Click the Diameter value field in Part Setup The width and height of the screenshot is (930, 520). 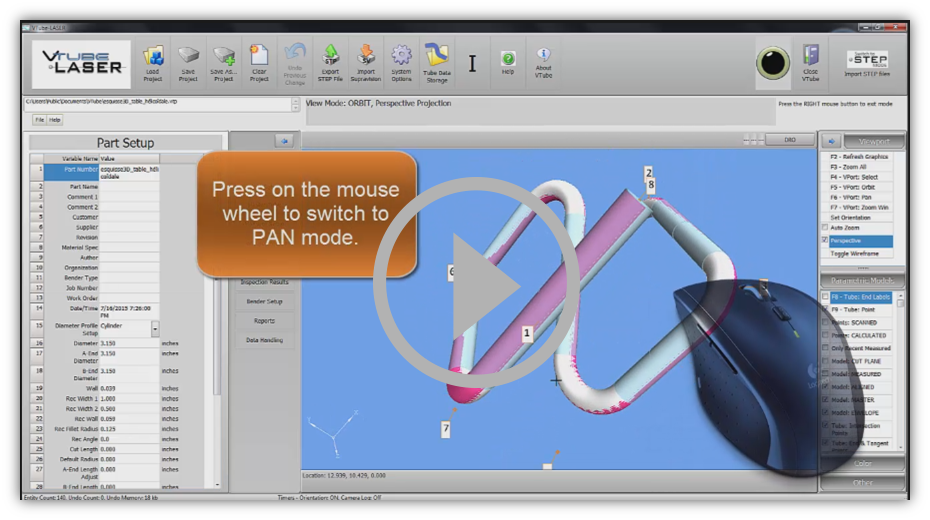[129, 343]
